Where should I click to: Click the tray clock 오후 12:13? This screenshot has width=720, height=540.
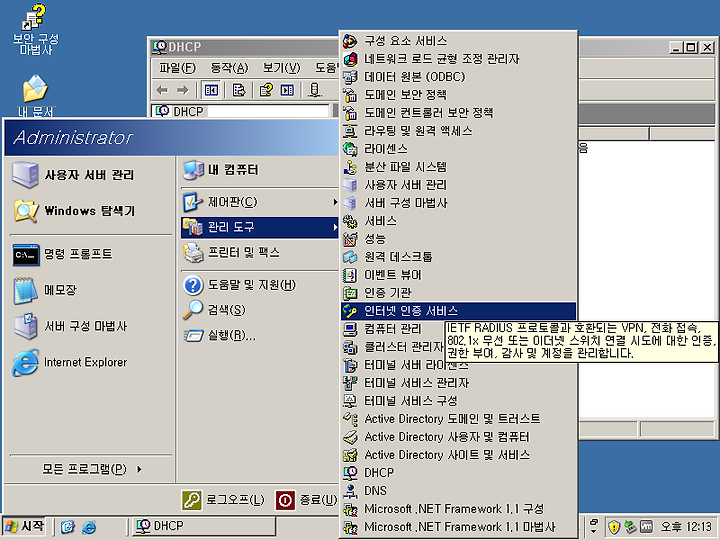[686, 526]
